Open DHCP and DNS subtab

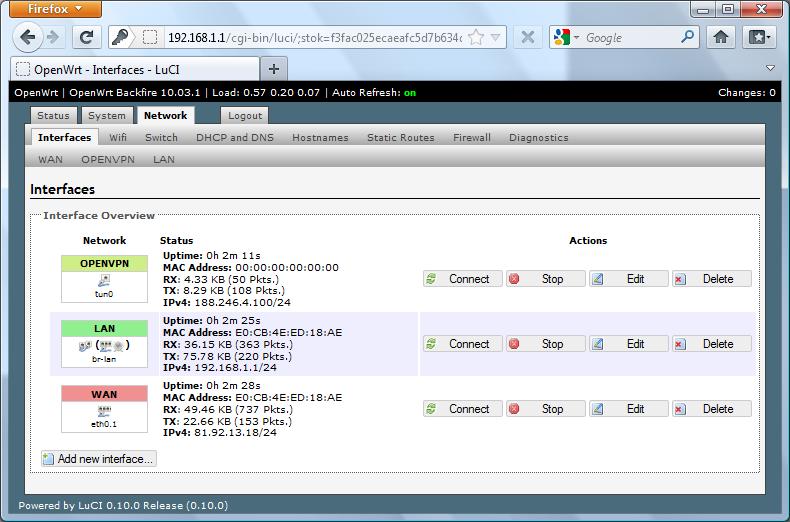click(235, 138)
